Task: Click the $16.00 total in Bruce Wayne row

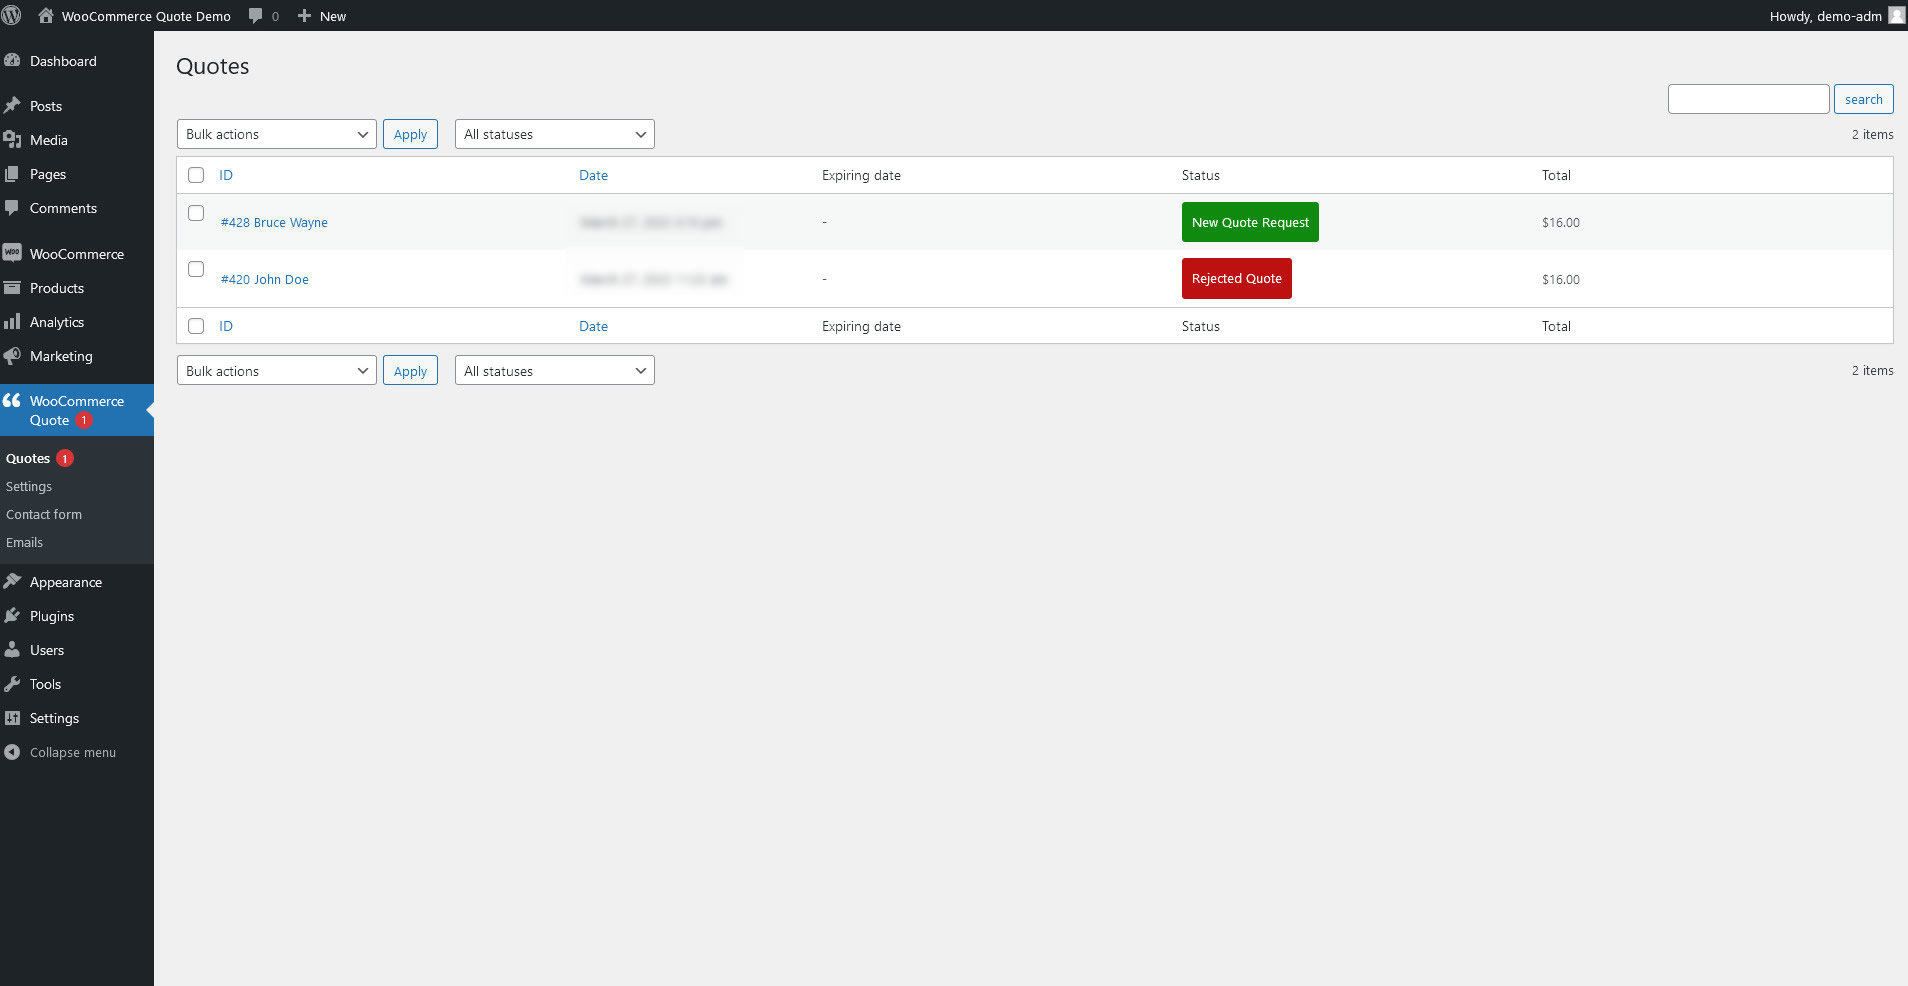Action: [x=1560, y=222]
